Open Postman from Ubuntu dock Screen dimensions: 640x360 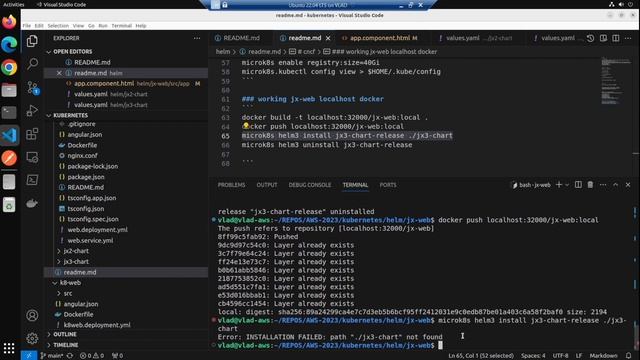[9, 158]
